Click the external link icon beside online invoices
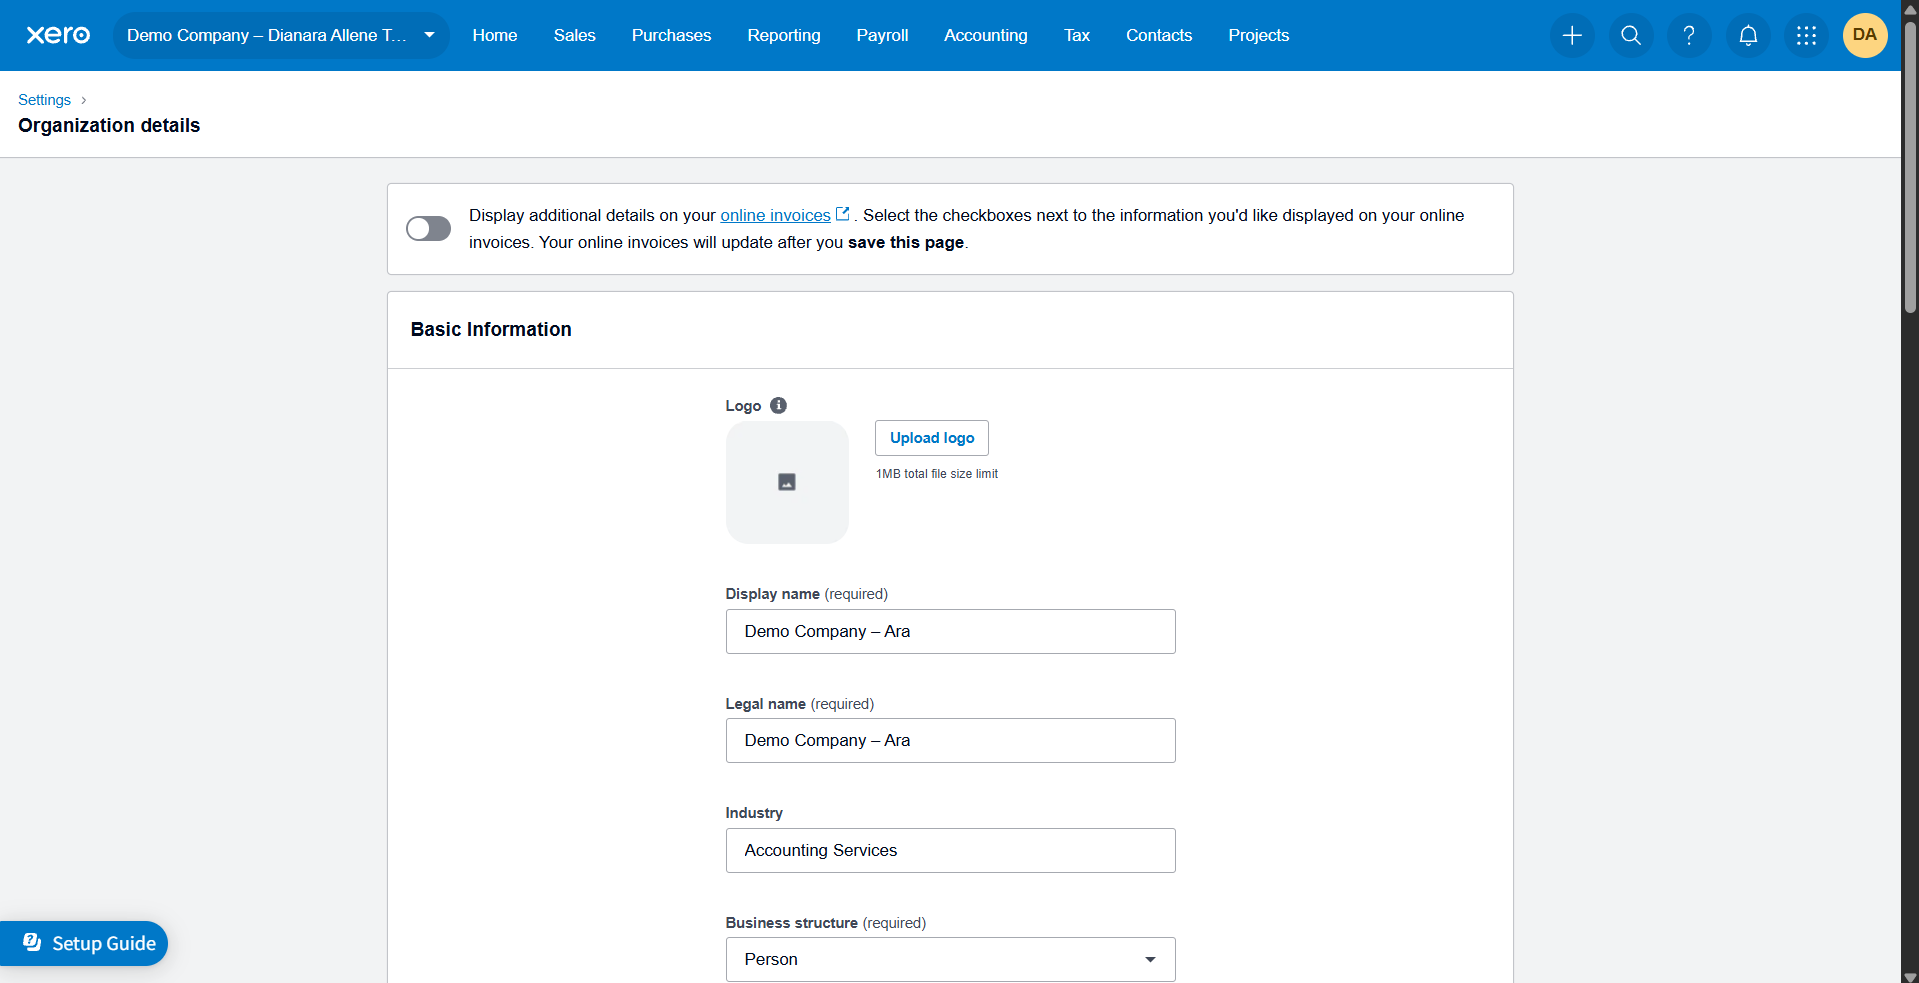 [x=843, y=214]
